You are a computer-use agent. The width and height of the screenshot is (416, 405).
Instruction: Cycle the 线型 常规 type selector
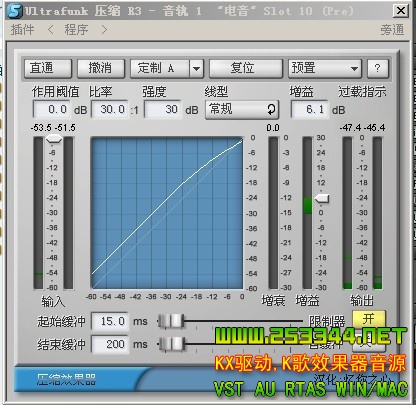242,109
